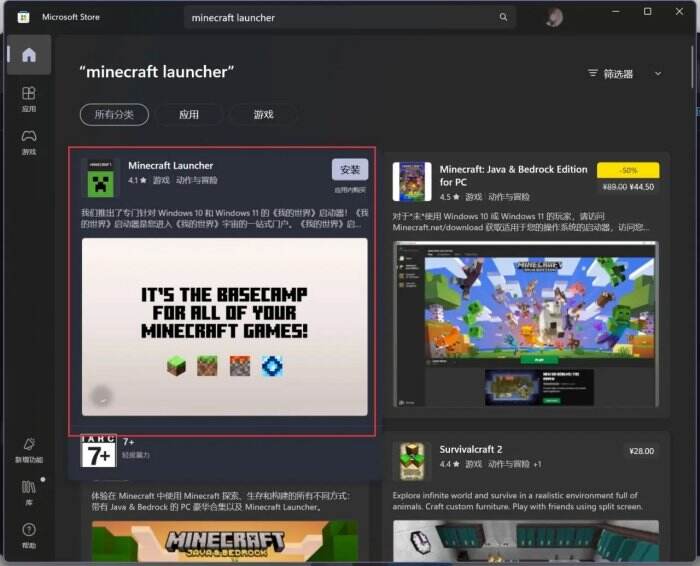Open the user profile avatar

554,17
